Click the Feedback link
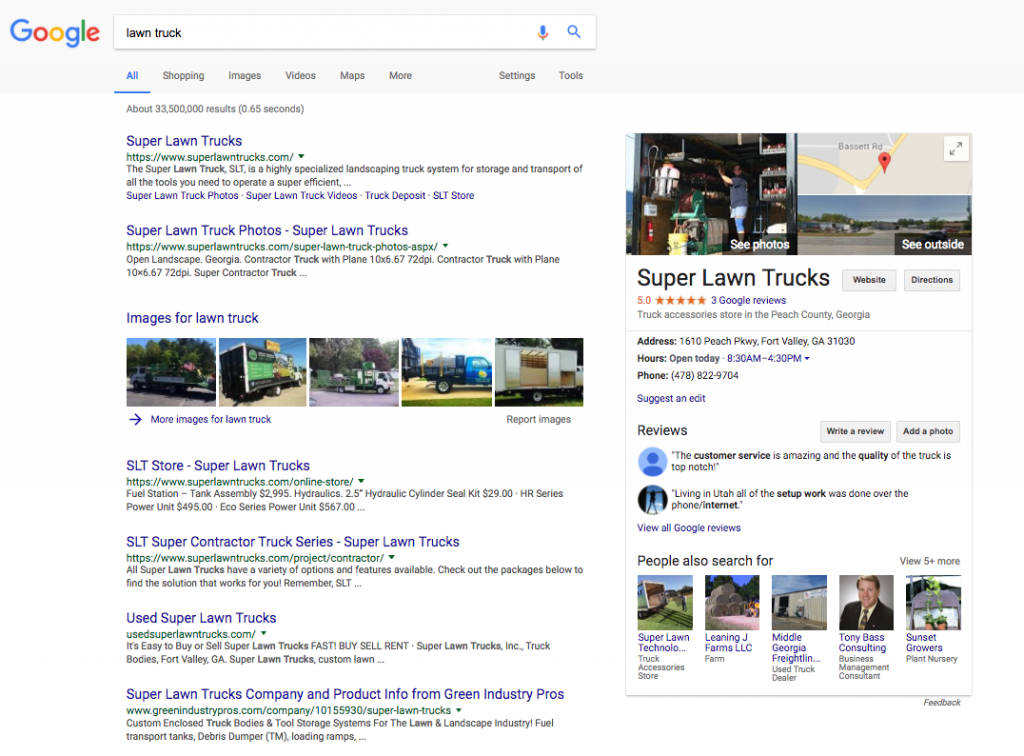This screenshot has height=756, width=1024. click(942, 702)
